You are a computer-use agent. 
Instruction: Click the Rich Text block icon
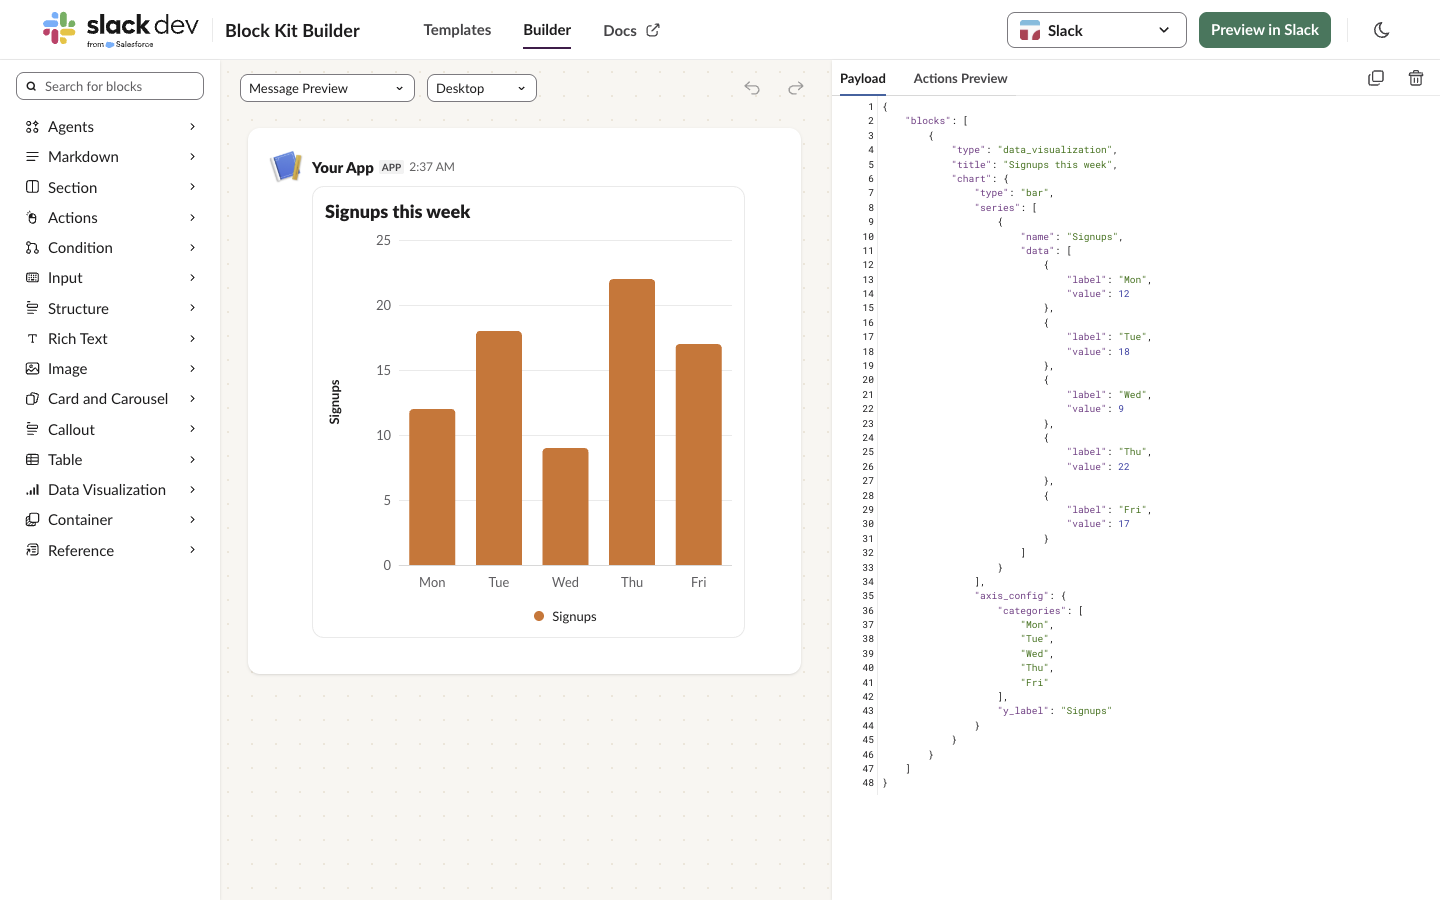point(32,339)
